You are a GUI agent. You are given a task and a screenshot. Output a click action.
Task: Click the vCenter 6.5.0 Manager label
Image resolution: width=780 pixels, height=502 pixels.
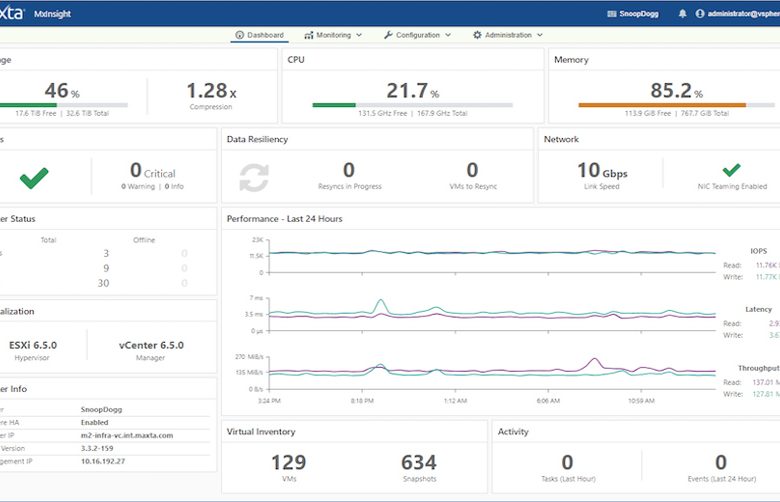[151, 345]
